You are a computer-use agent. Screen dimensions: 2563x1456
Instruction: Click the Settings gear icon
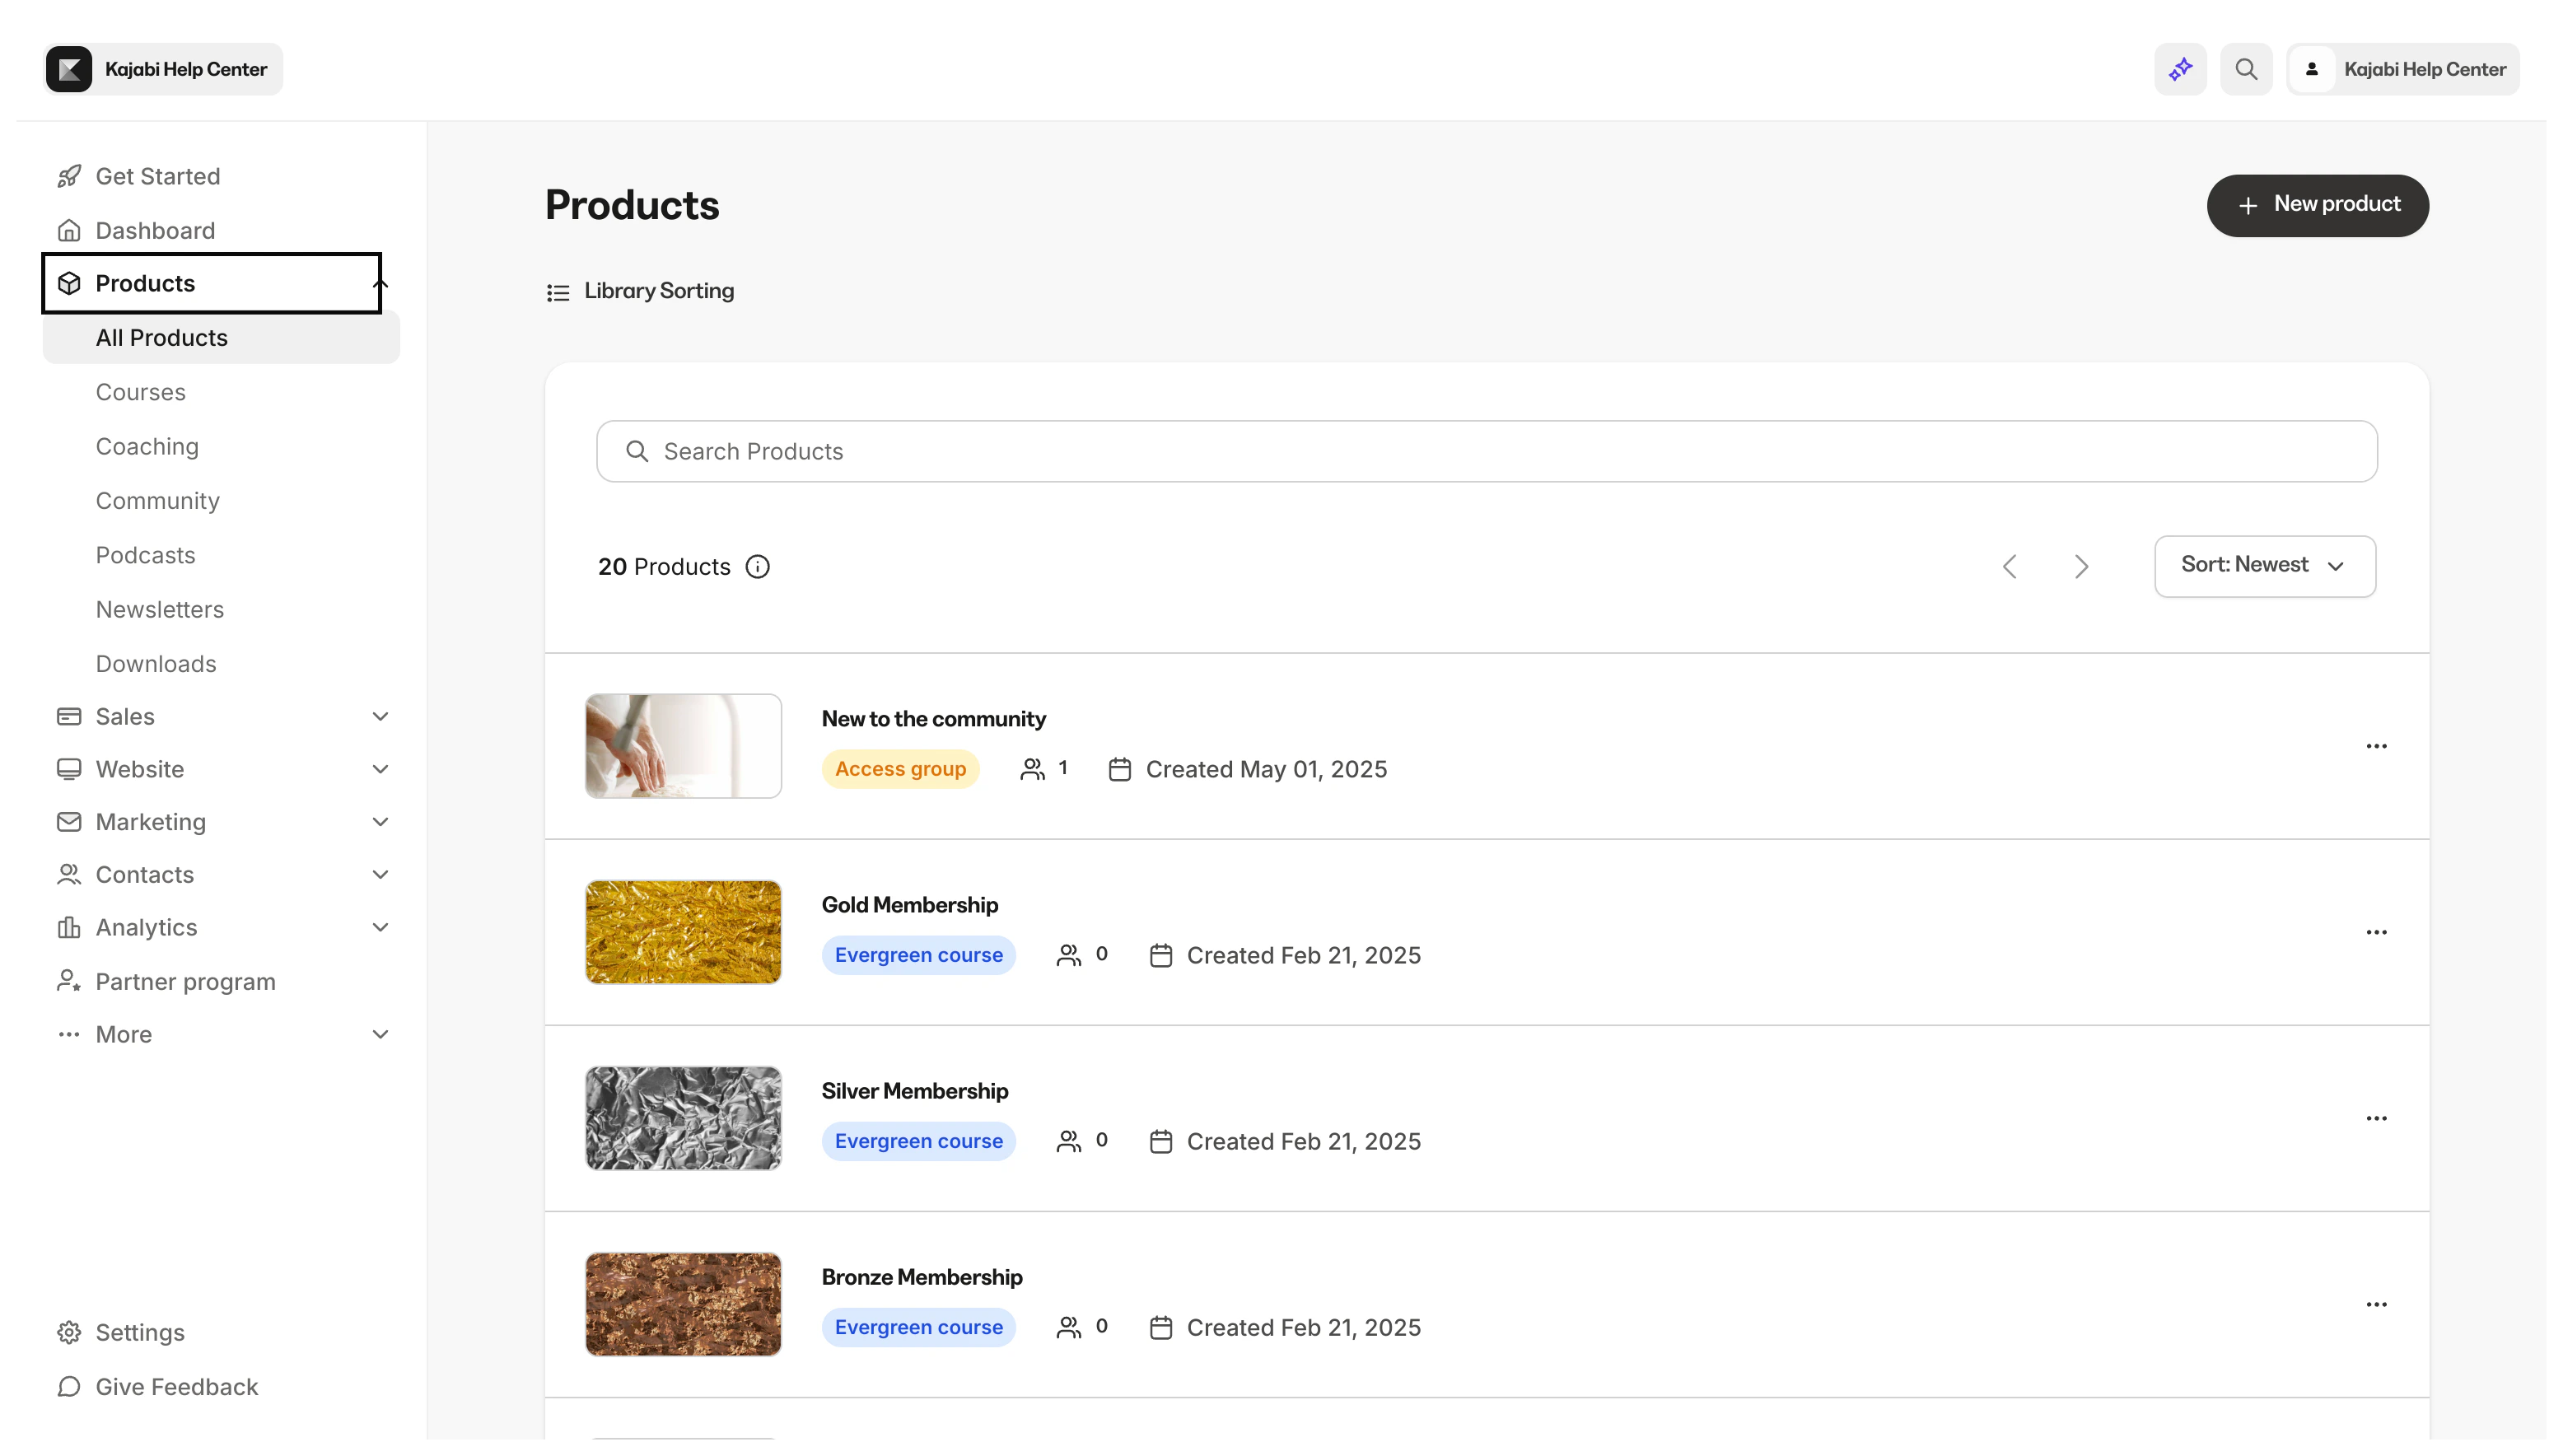point(69,1332)
